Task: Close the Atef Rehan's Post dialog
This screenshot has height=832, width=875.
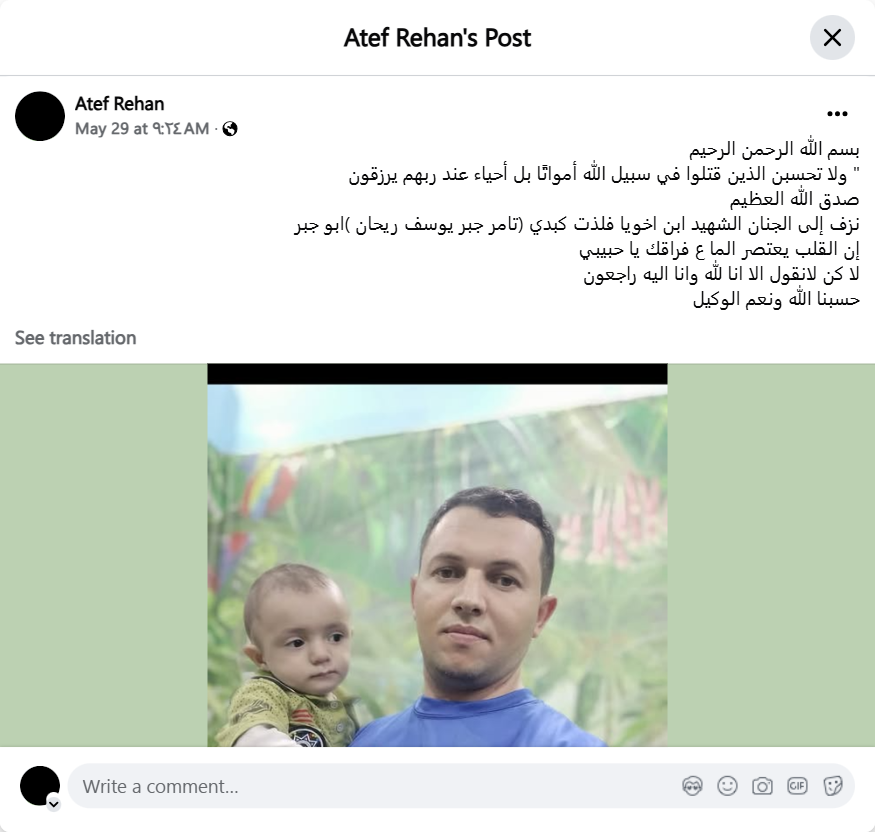Action: 832,38
